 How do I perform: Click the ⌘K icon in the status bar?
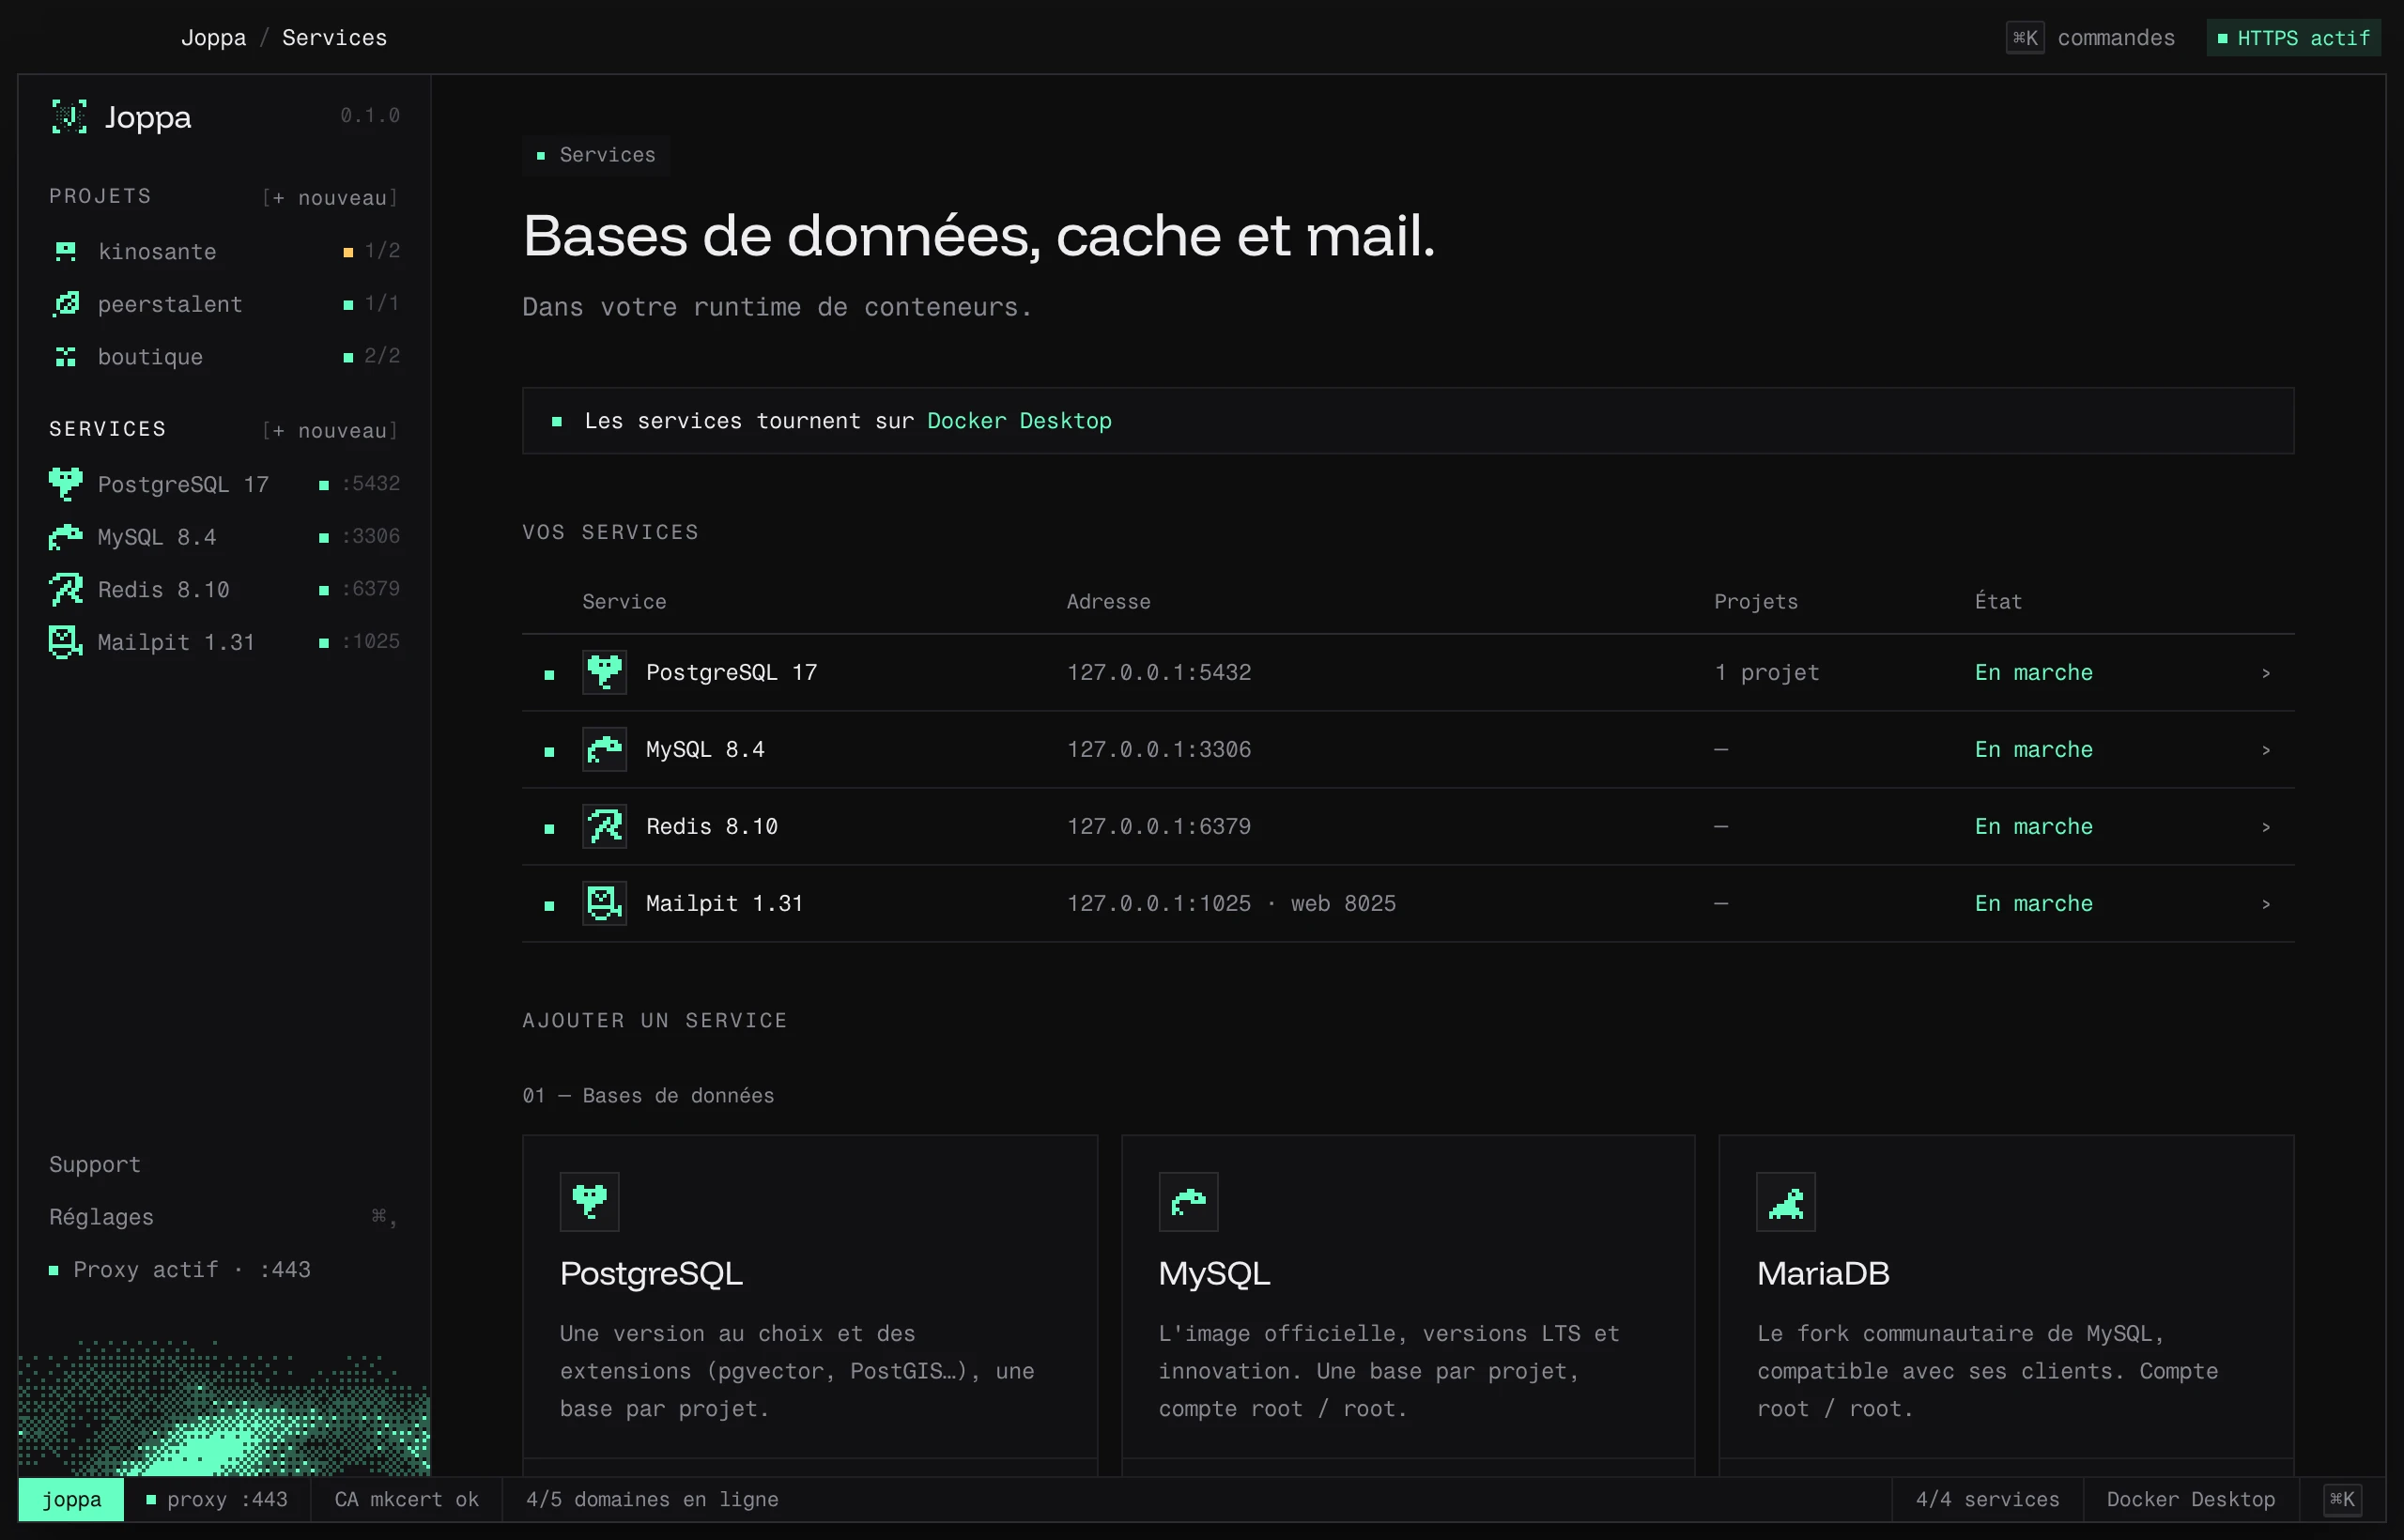point(2342,1499)
